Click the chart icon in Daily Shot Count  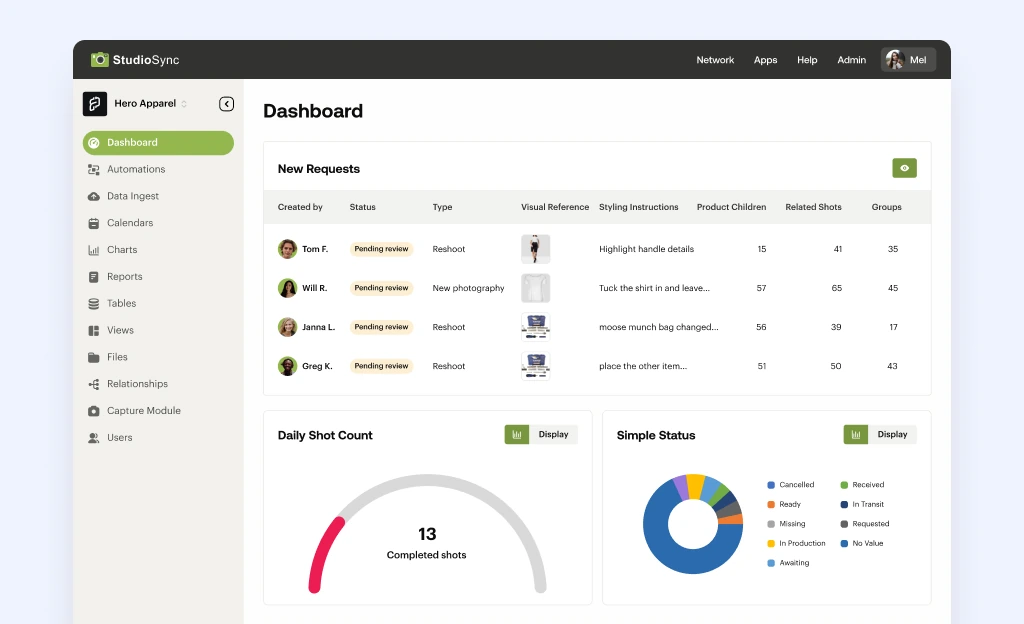(517, 435)
